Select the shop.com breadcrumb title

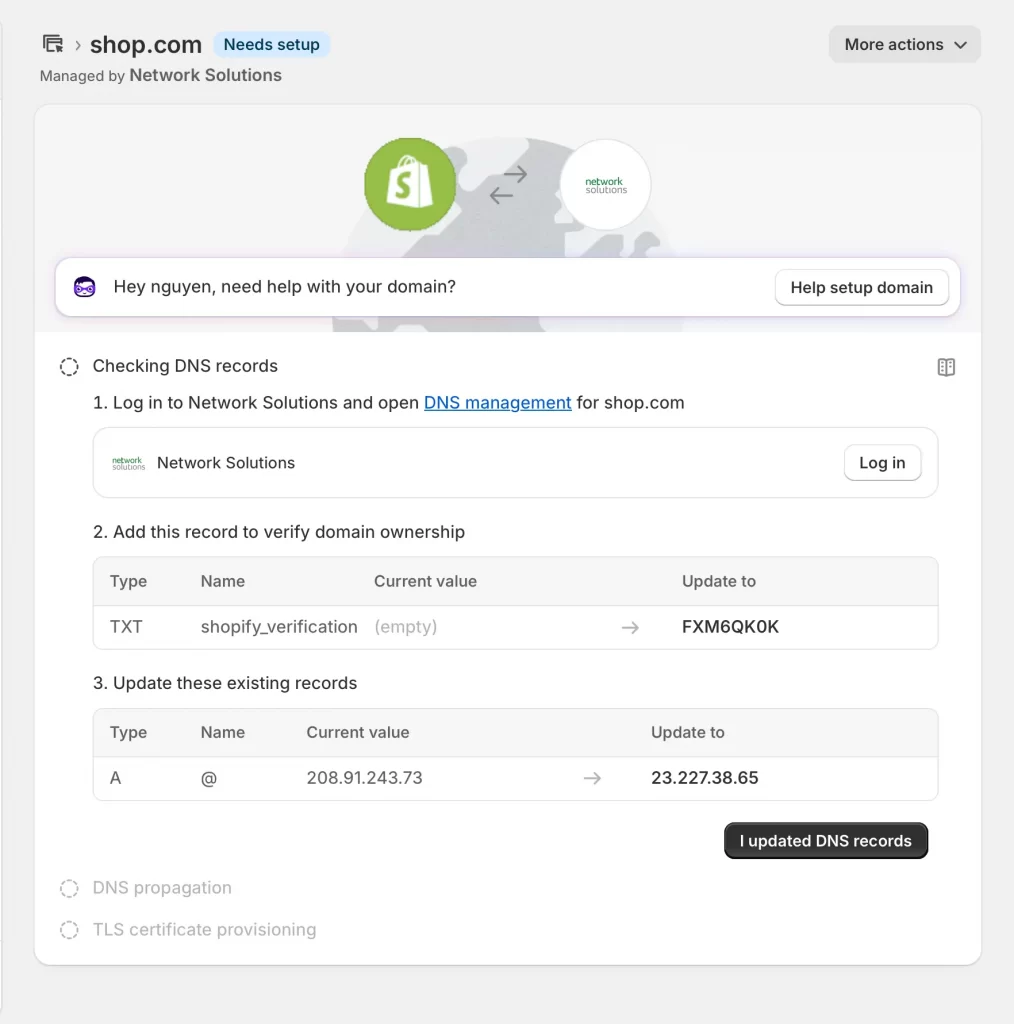145,44
